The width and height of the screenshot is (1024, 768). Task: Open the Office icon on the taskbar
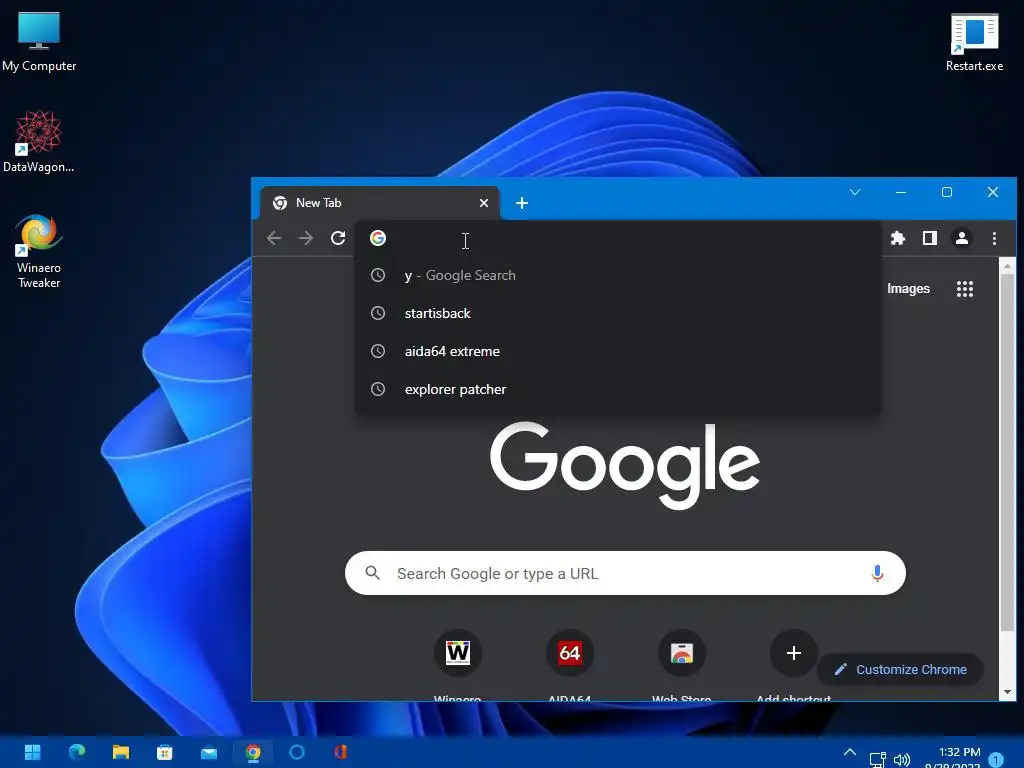click(x=341, y=752)
